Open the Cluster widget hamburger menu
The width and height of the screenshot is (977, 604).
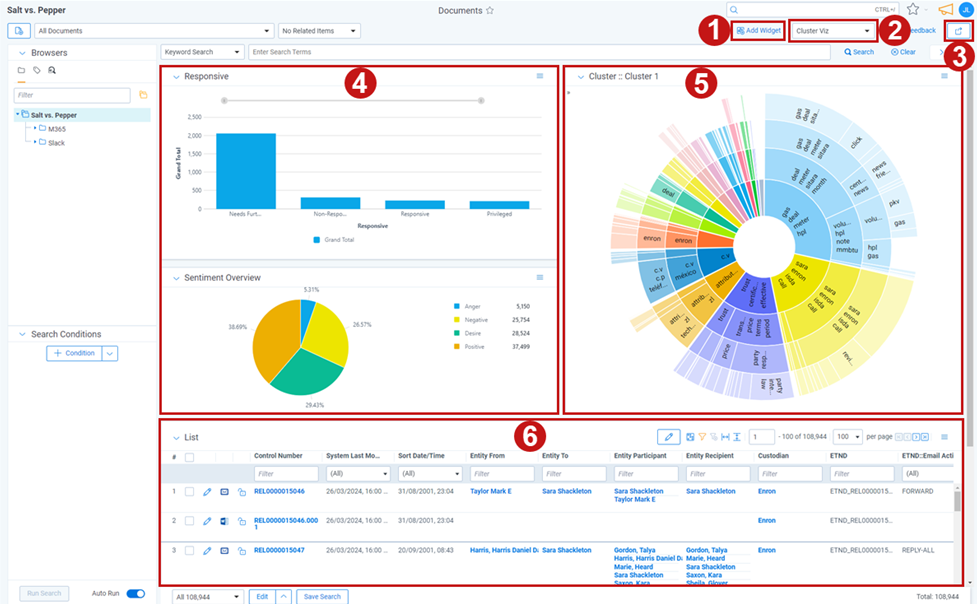[944, 76]
